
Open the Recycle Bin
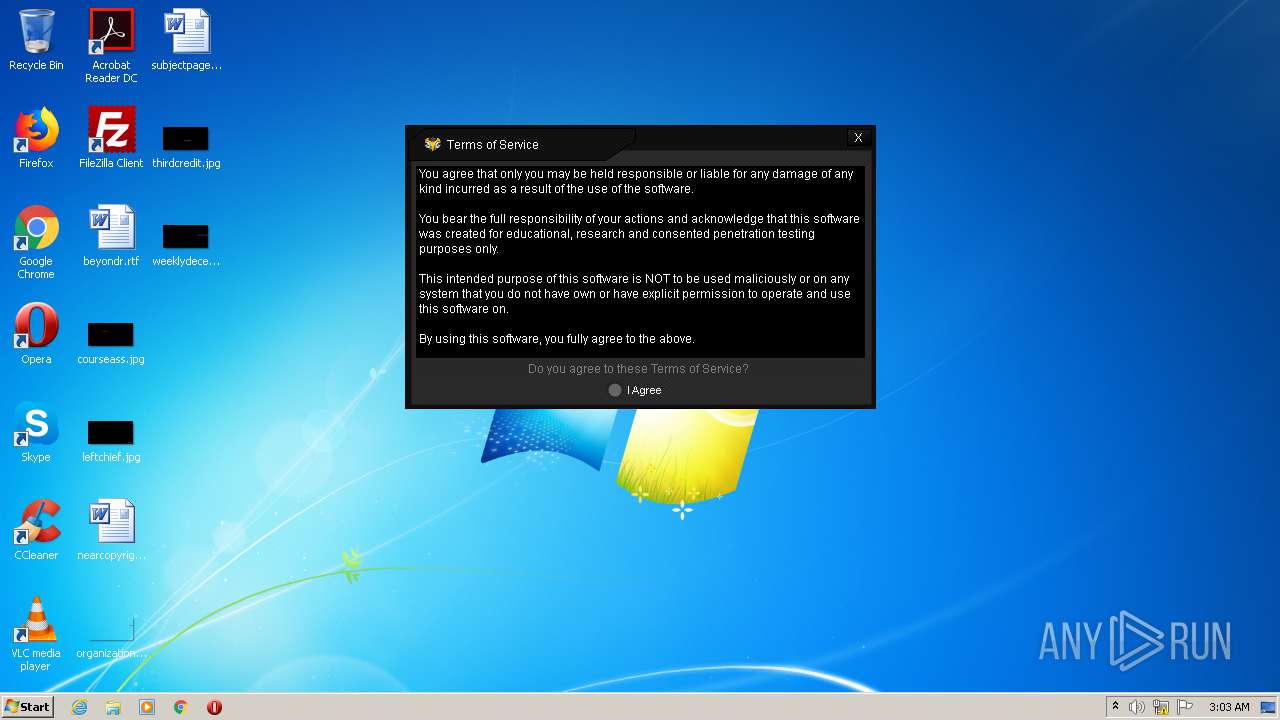click(x=36, y=40)
